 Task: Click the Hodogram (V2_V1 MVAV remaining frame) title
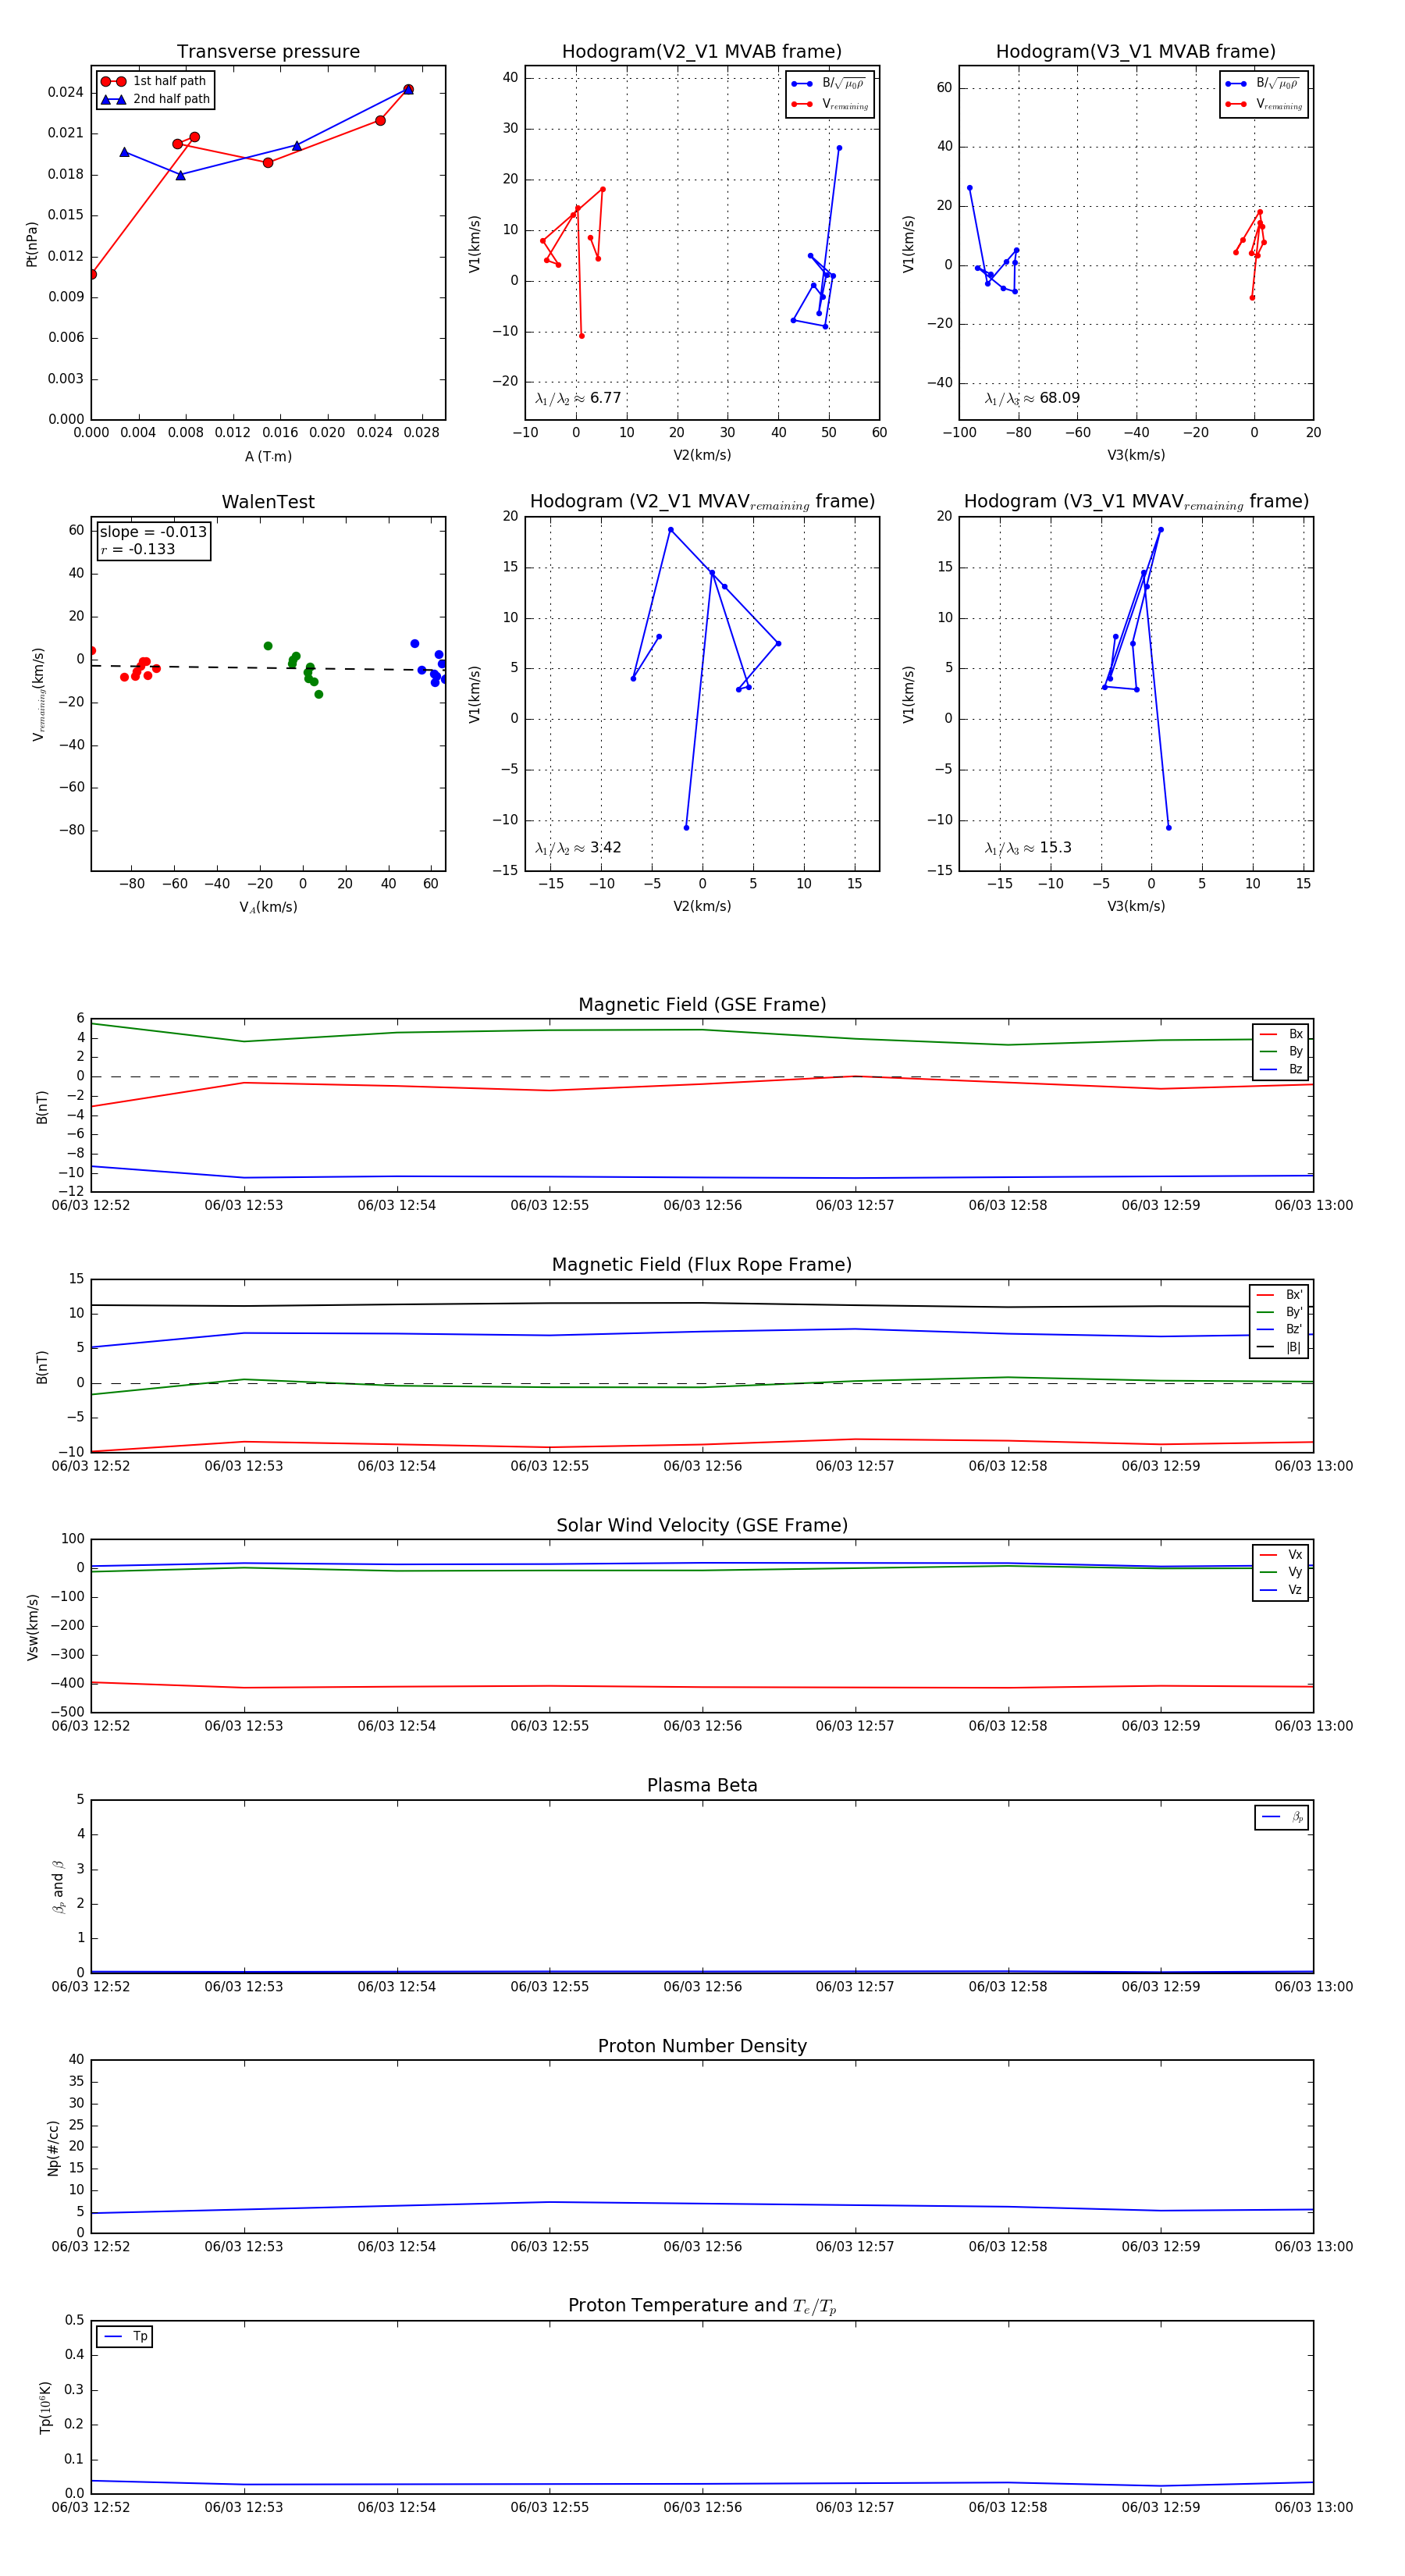[702, 502]
